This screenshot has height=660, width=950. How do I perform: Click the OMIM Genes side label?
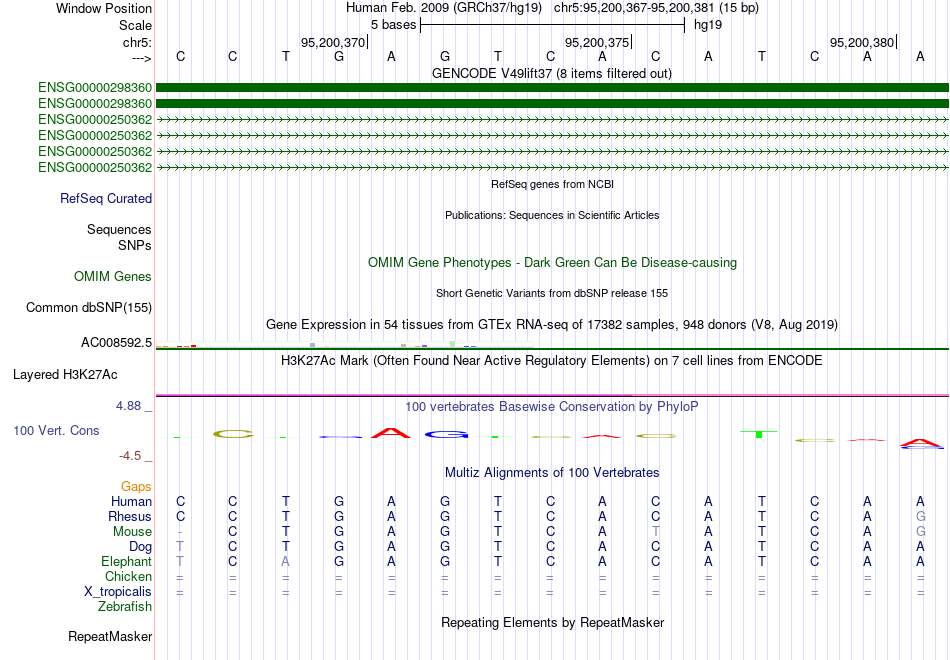113,276
